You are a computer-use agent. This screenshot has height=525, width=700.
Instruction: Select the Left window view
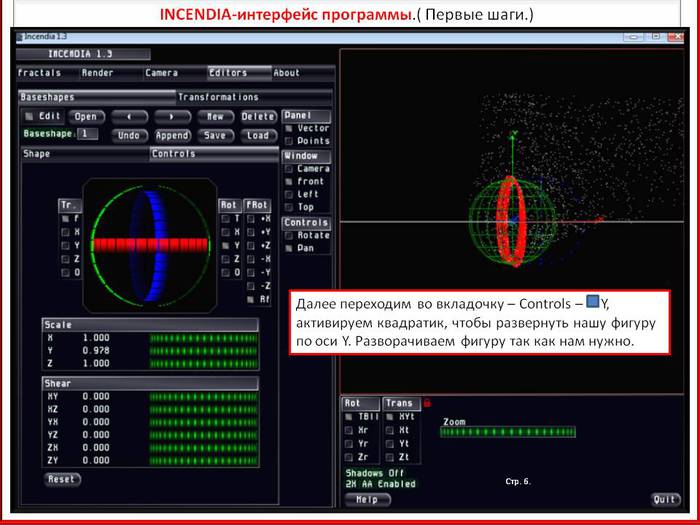coord(289,194)
